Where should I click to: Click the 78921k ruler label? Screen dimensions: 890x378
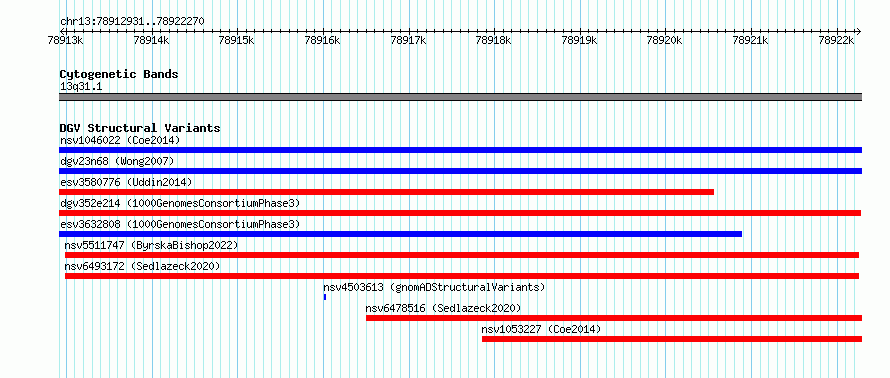tap(750, 40)
